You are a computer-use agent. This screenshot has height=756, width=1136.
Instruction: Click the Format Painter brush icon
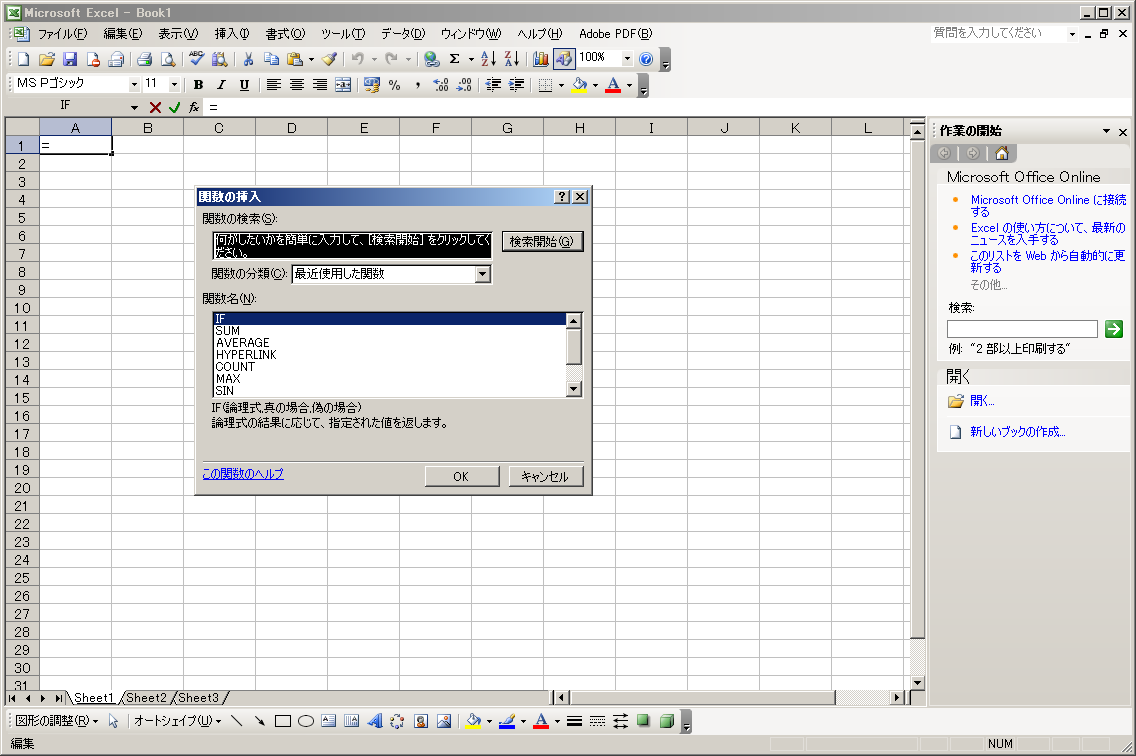[329, 59]
